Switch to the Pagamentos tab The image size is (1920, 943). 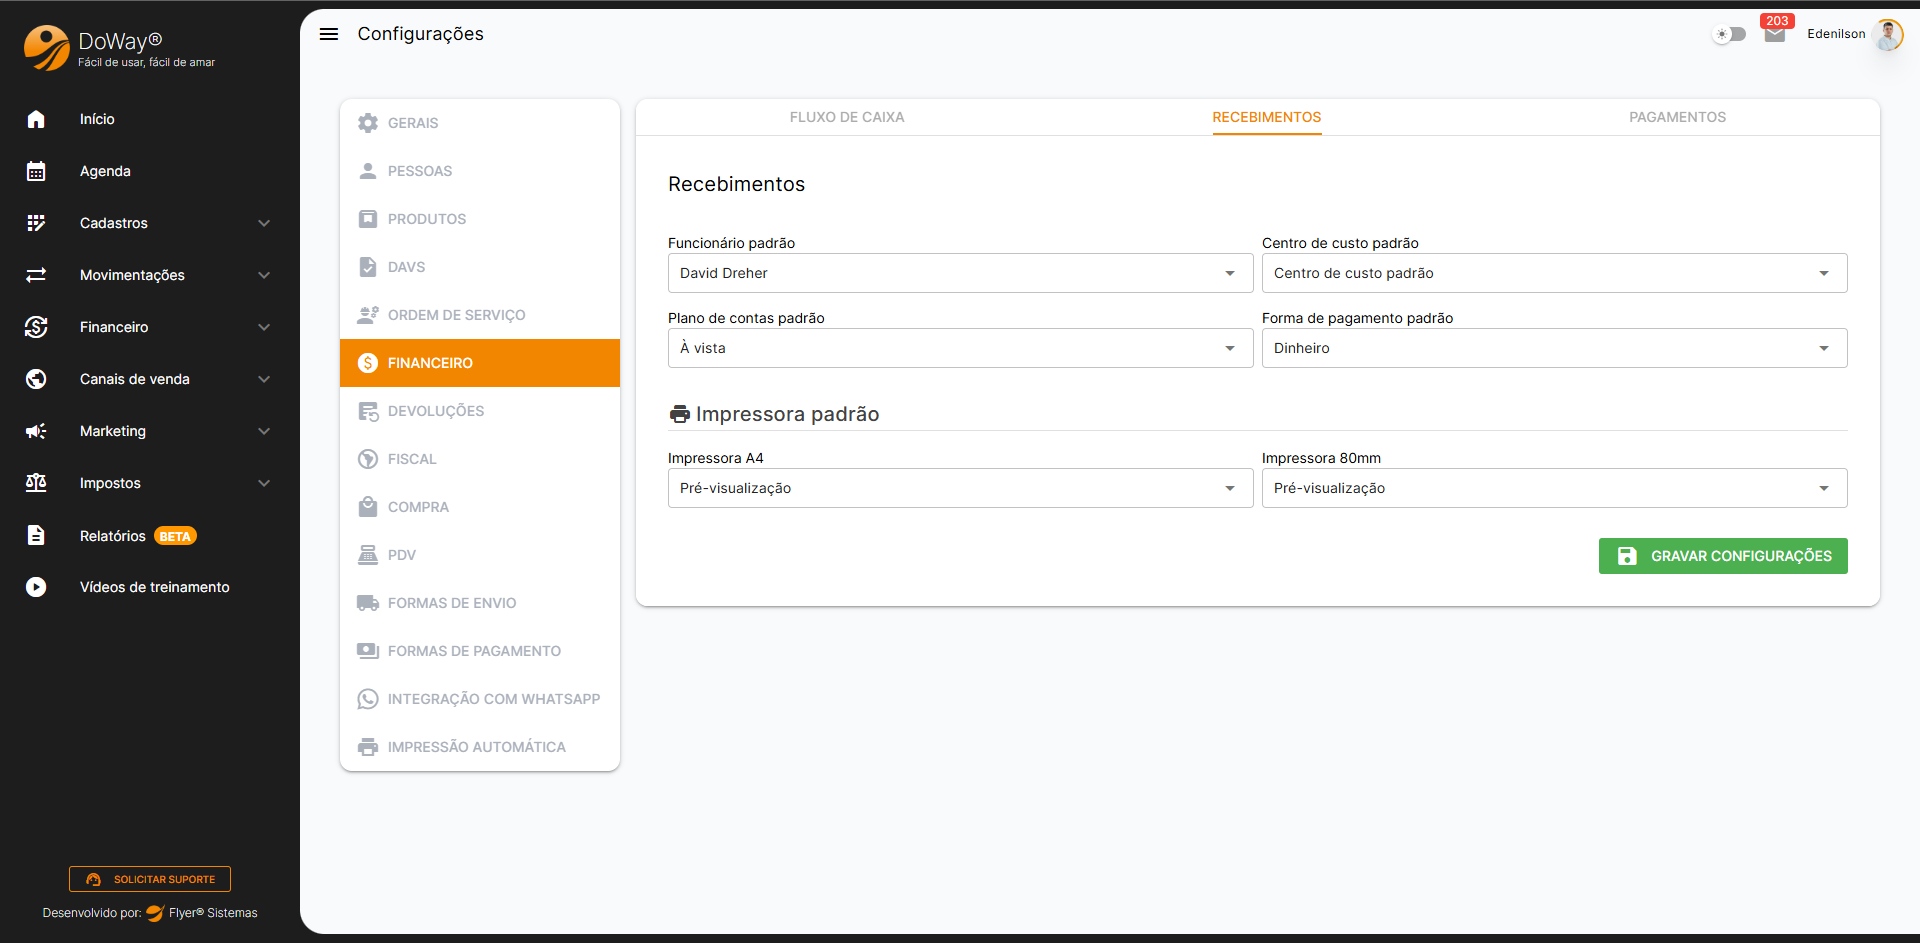click(x=1676, y=117)
